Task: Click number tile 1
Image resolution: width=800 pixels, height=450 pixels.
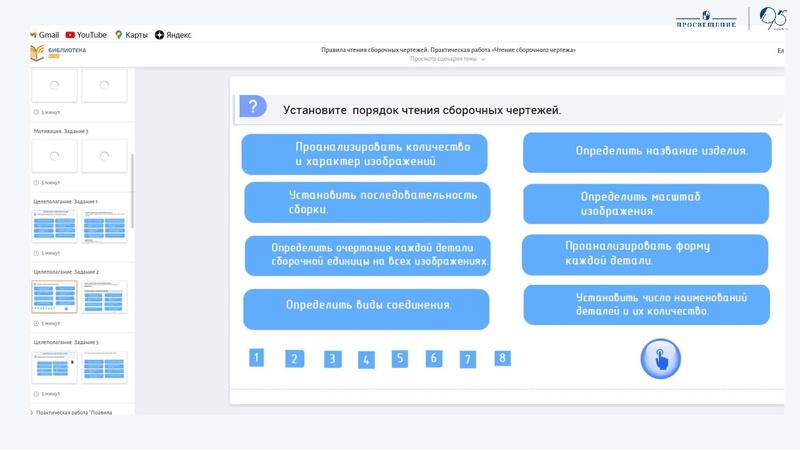Action: [256, 357]
